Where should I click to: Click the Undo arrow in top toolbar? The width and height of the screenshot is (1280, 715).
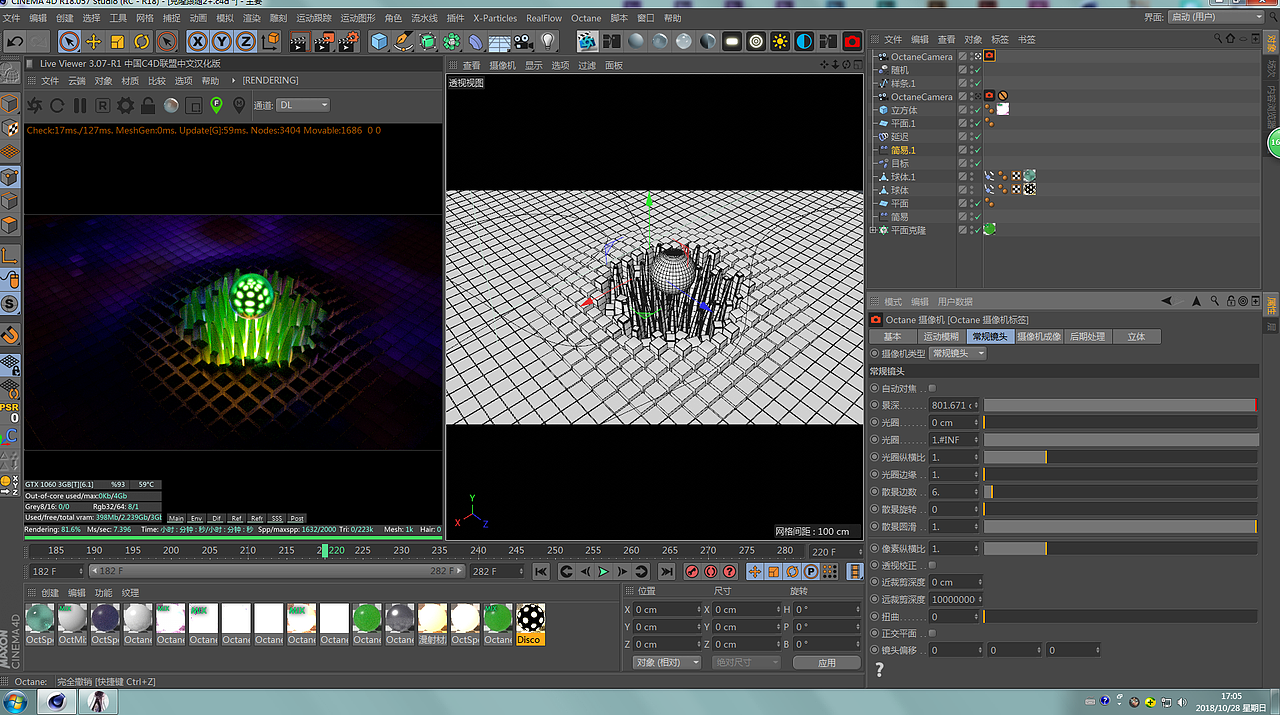[15, 41]
